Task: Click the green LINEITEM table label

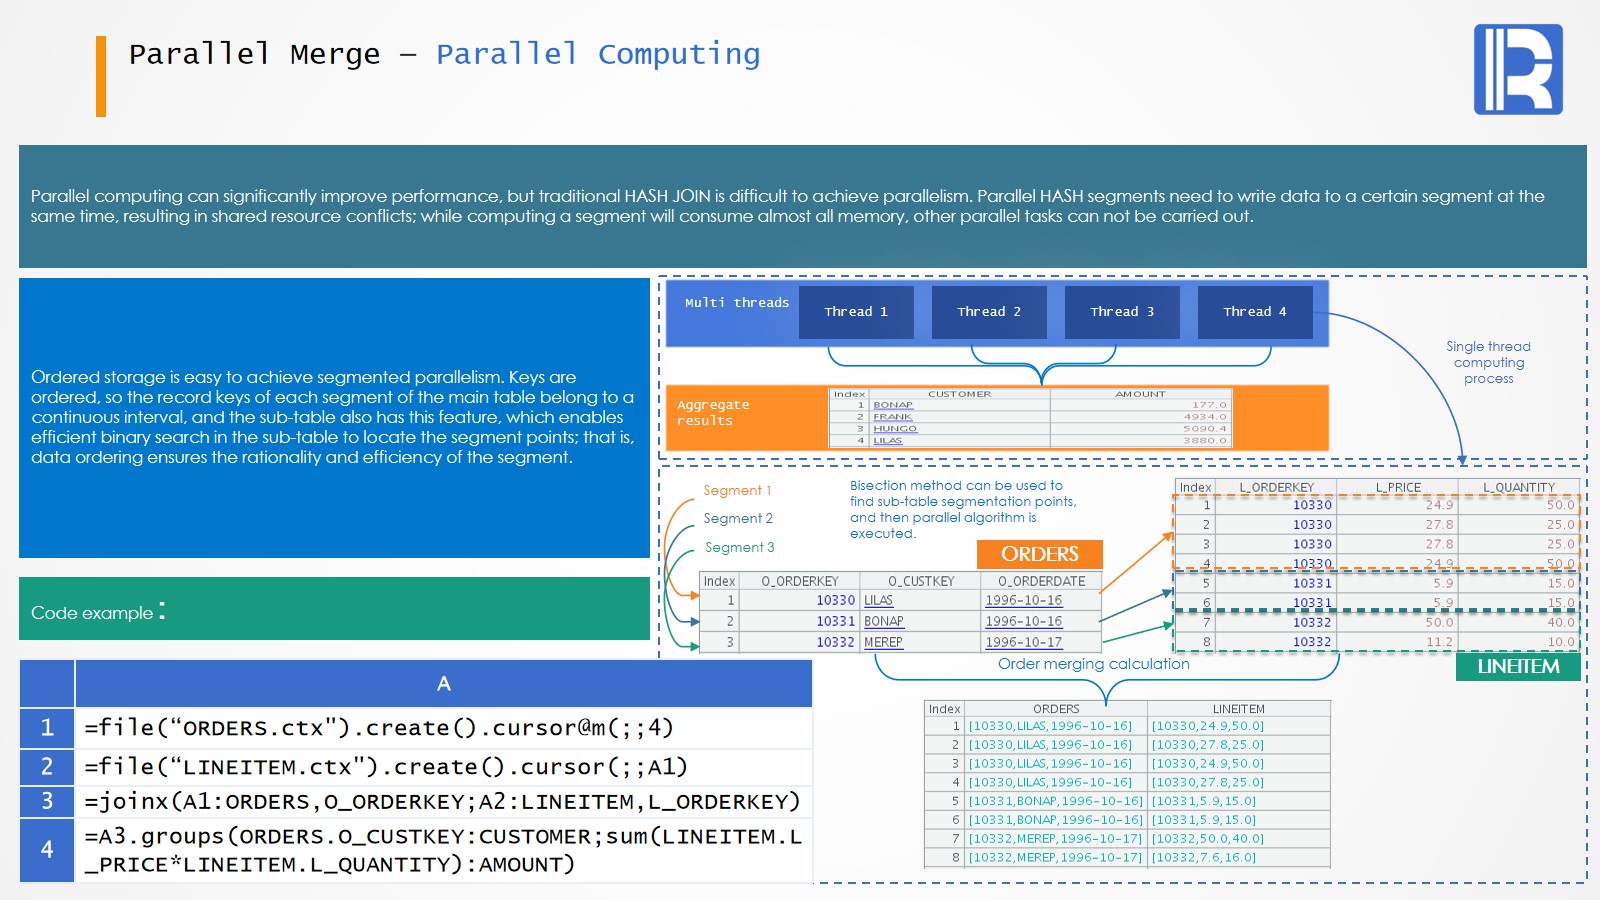Action: 1517,666
